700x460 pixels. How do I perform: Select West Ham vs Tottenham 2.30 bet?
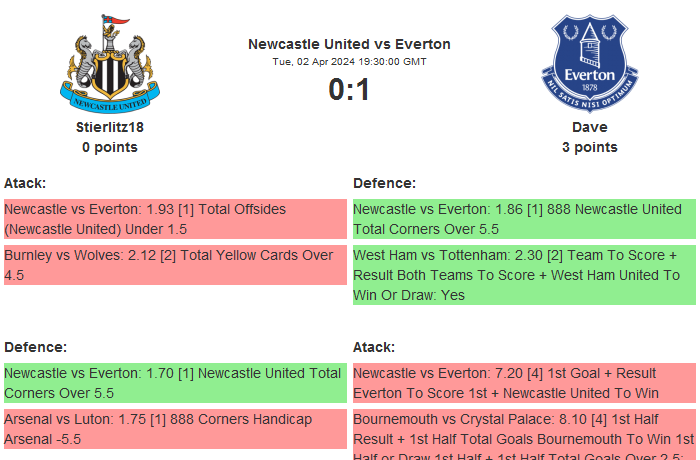tap(524, 275)
